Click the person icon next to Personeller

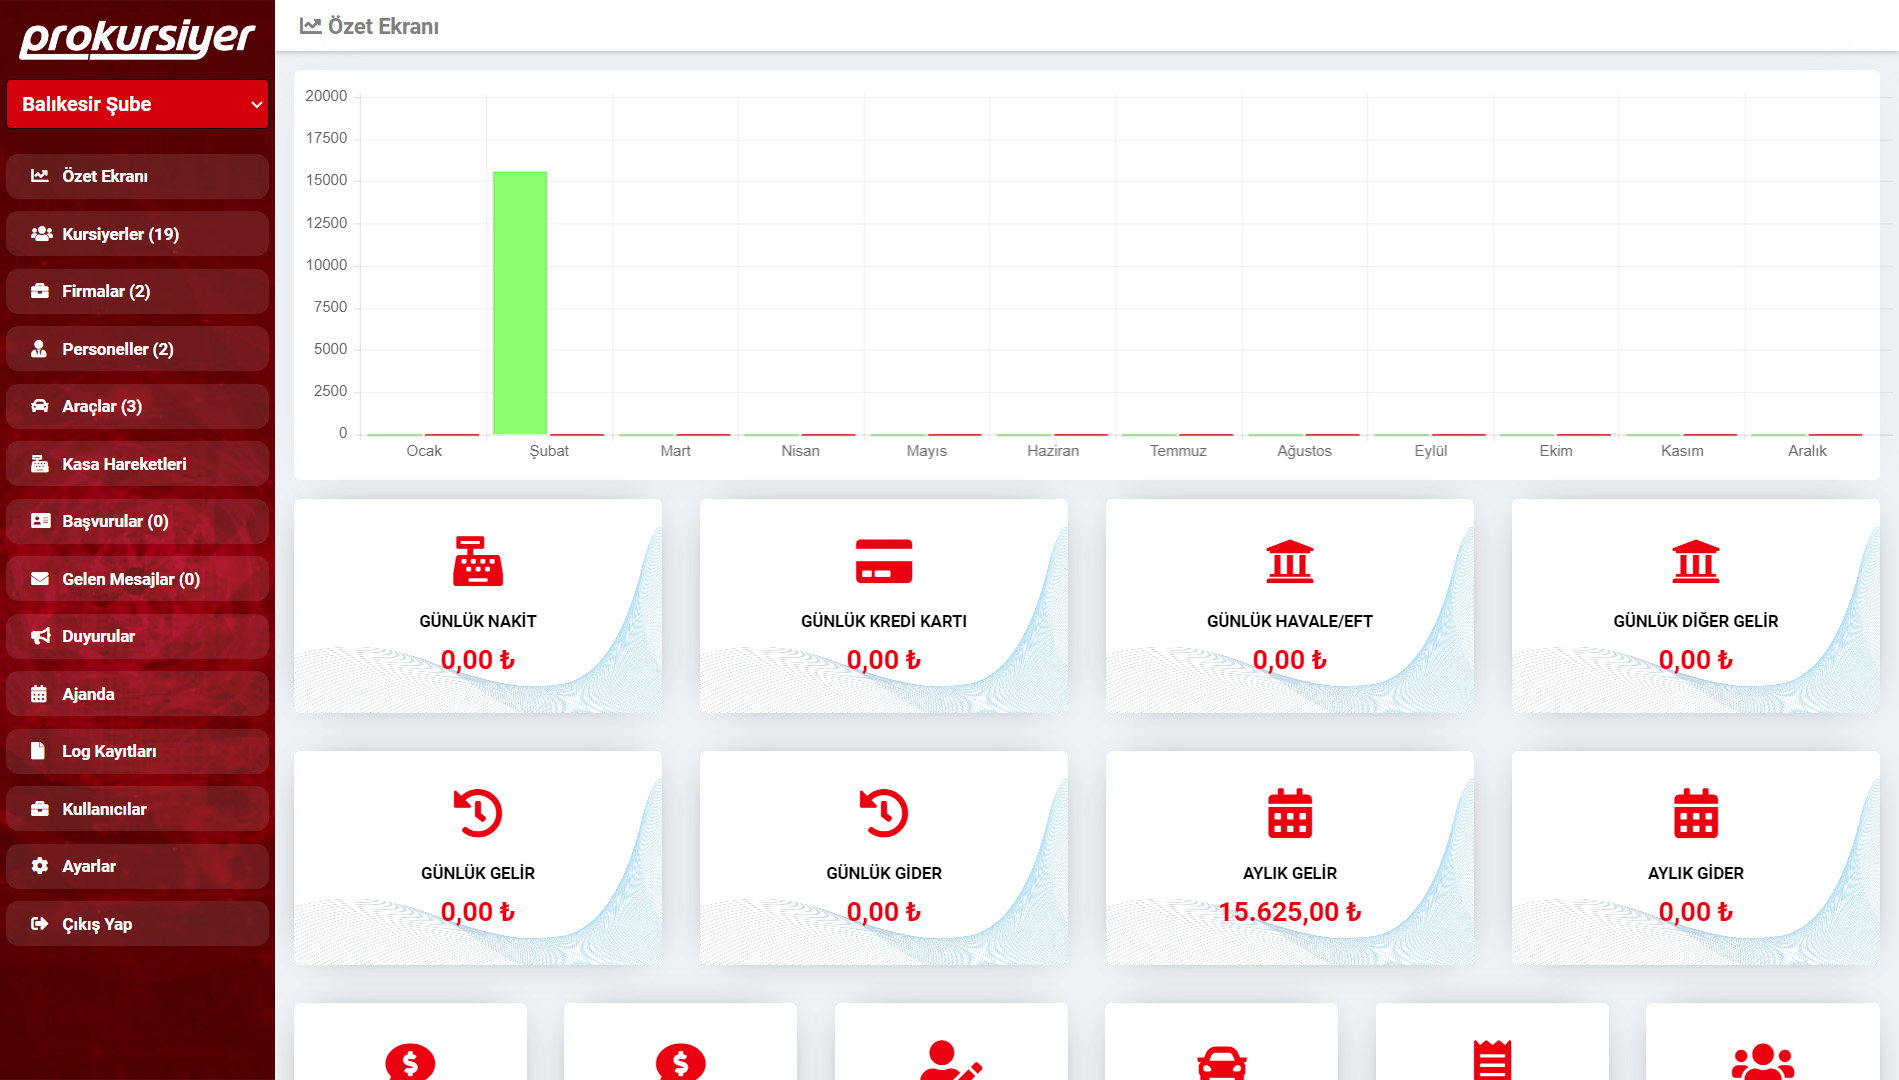pyautogui.click(x=39, y=349)
